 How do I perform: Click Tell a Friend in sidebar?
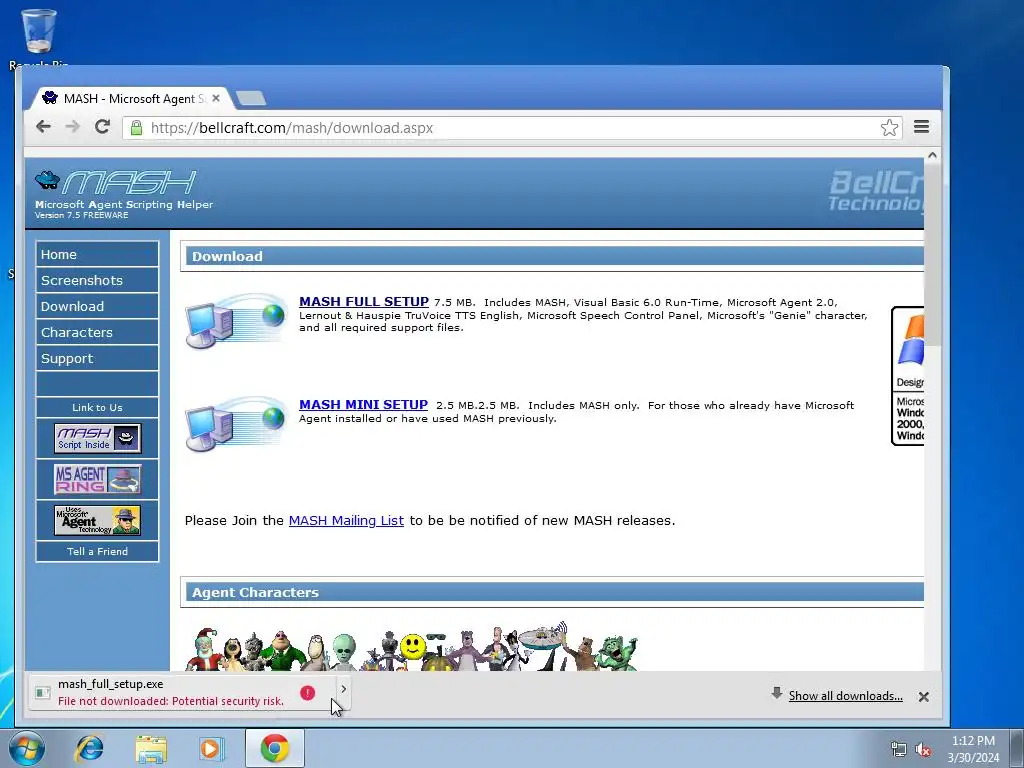pyautogui.click(x=97, y=551)
